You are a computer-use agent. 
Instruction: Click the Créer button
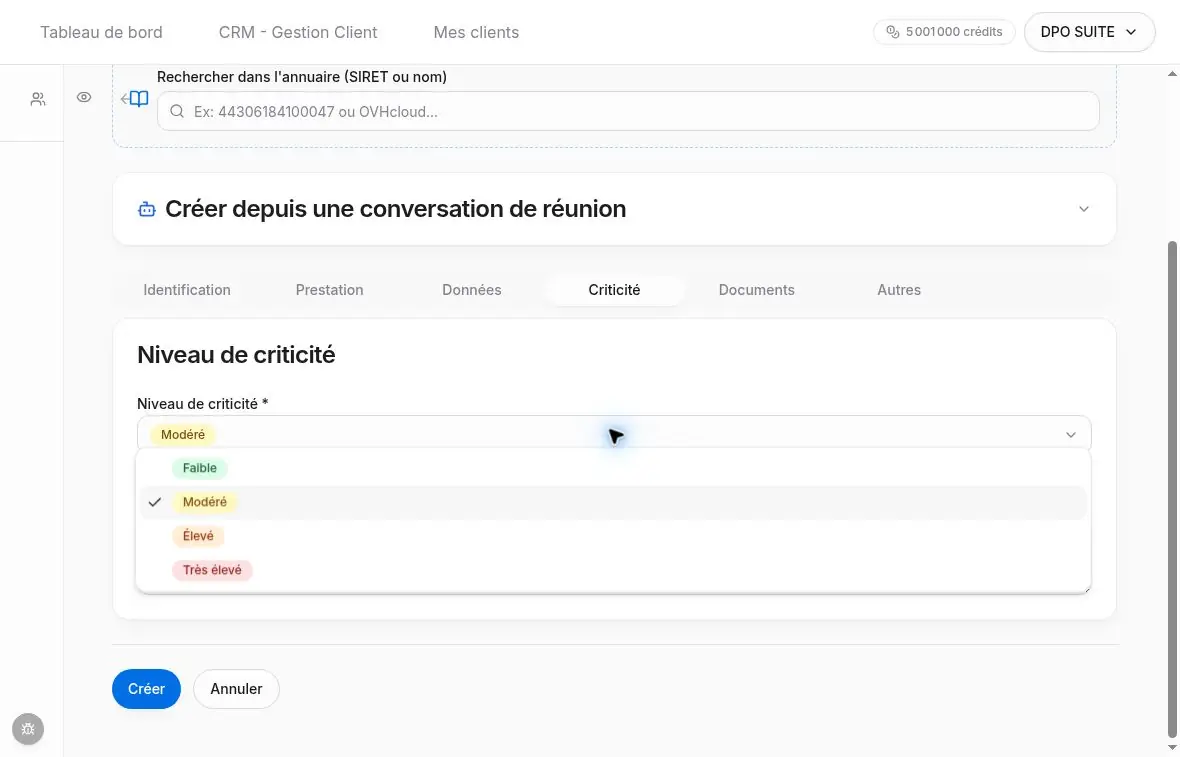146,689
